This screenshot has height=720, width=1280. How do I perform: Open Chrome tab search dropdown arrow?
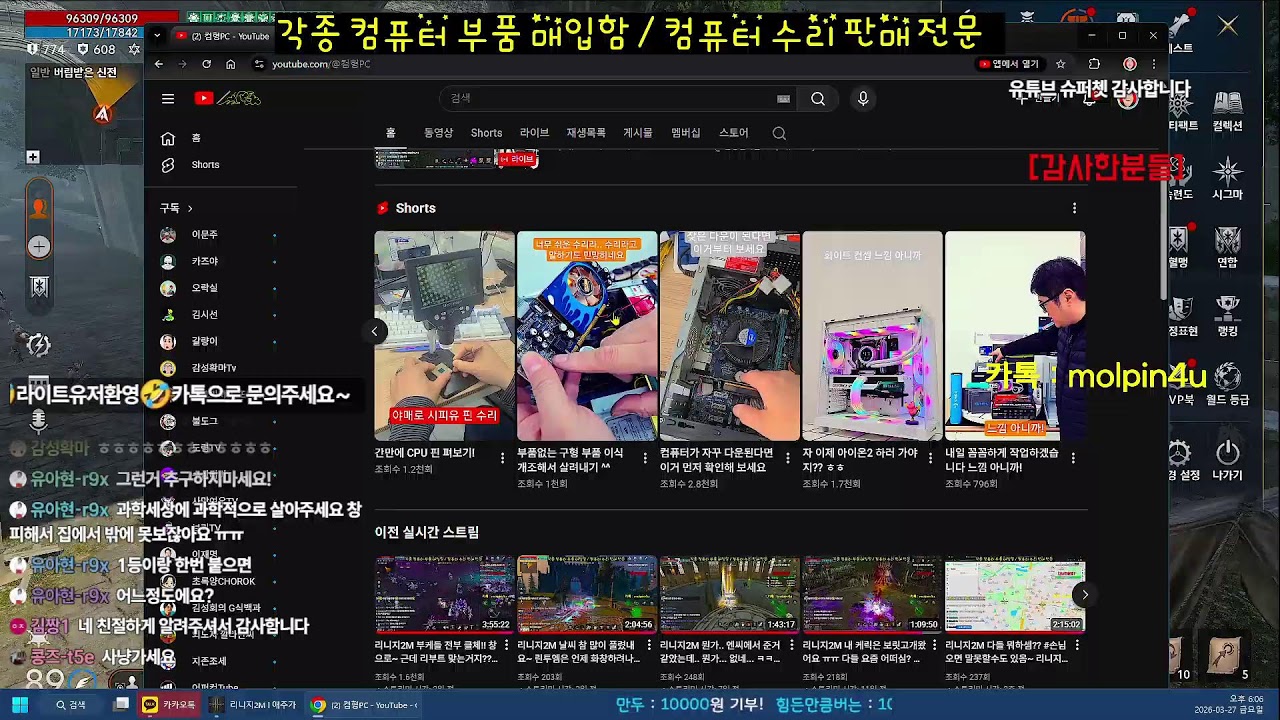[x=157, y=35]
